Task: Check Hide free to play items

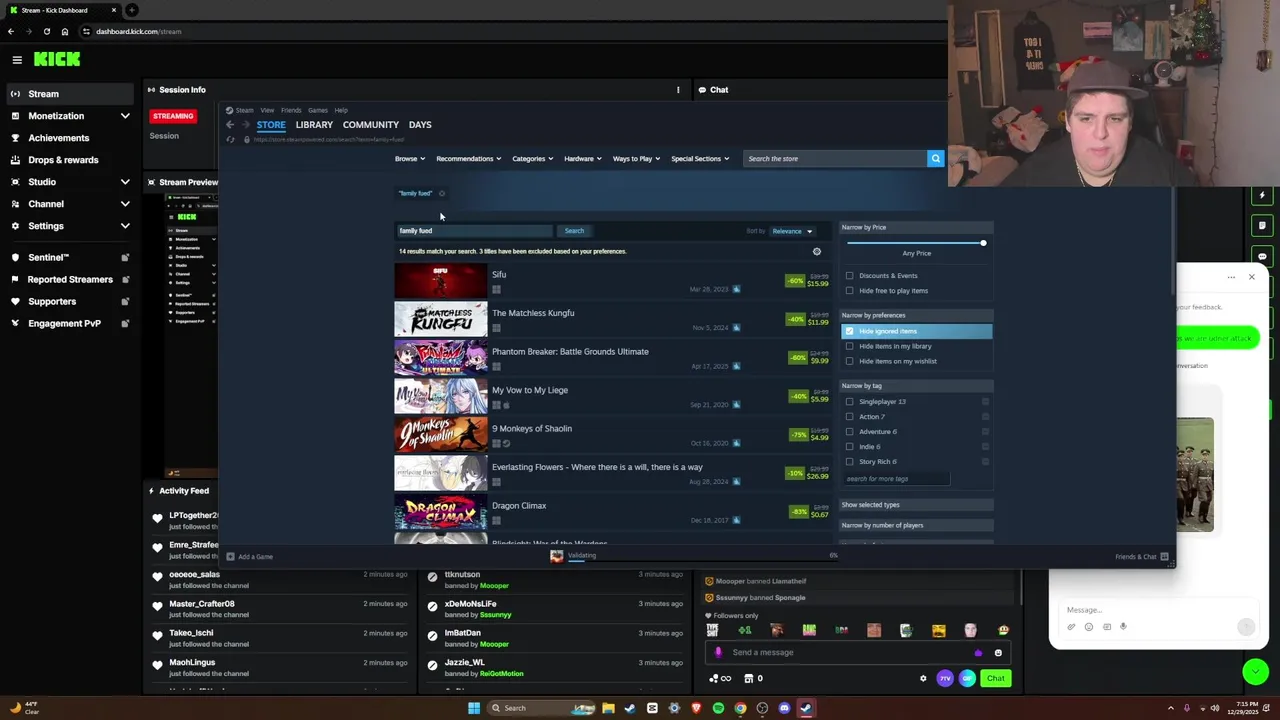Action: pyautogui.click(x=850, y=291)
